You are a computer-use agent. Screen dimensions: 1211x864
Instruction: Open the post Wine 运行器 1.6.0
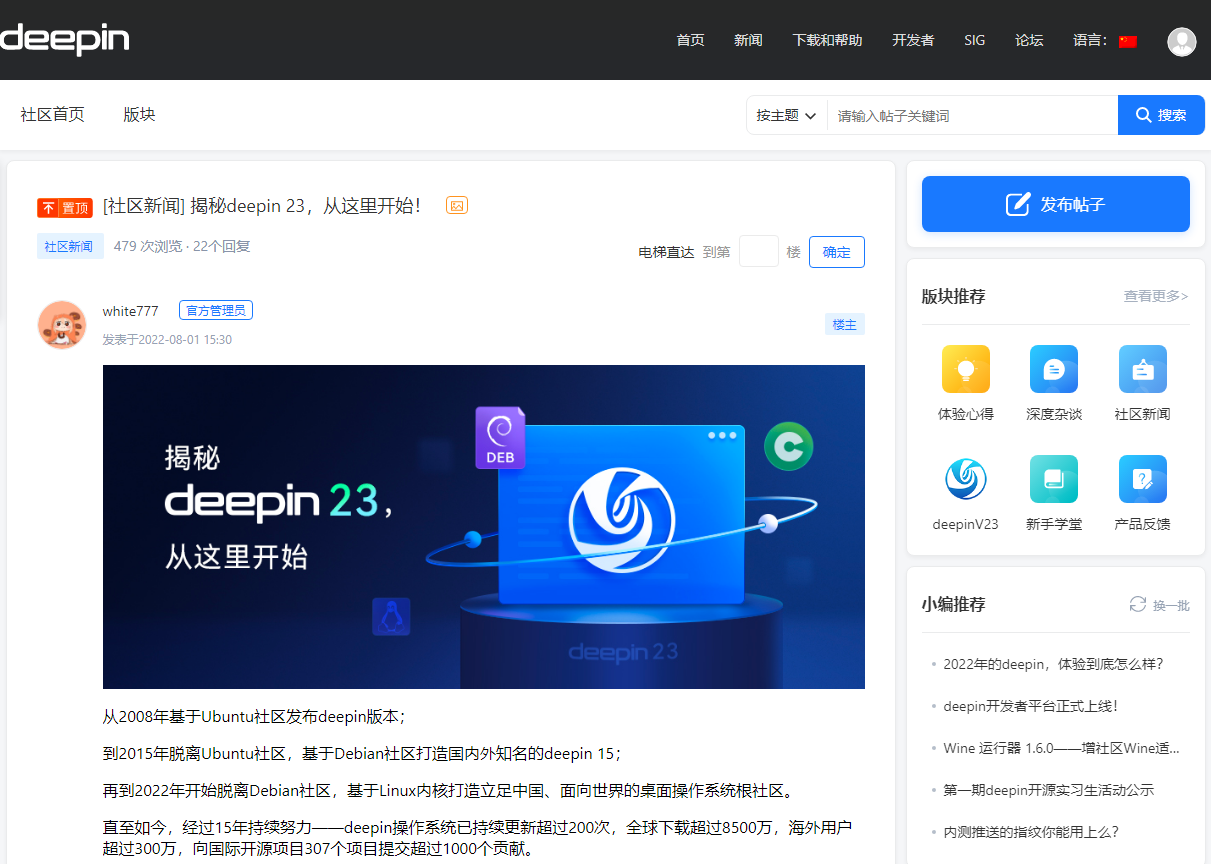pyautogui.click(x=1061, y=748)
